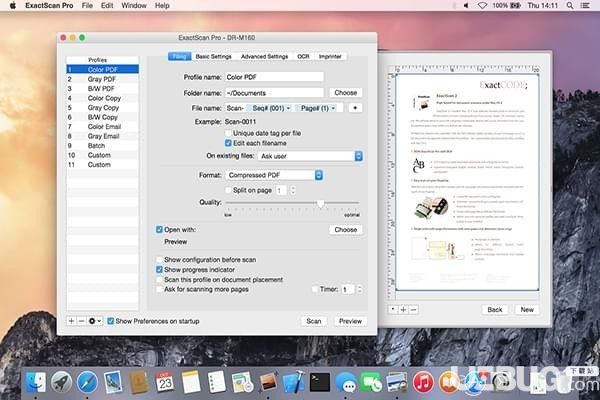Open Spotlight search in menu bar
The image size is (600, 400).
coord(570,6)
